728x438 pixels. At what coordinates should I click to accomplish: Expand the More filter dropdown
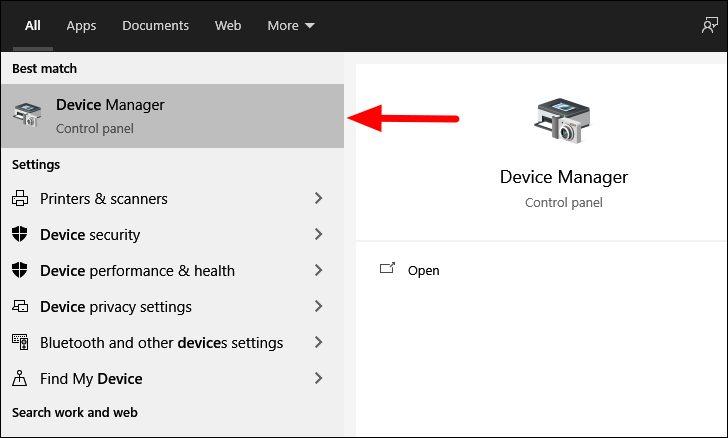pyautogui.click(x=291, y=26)
